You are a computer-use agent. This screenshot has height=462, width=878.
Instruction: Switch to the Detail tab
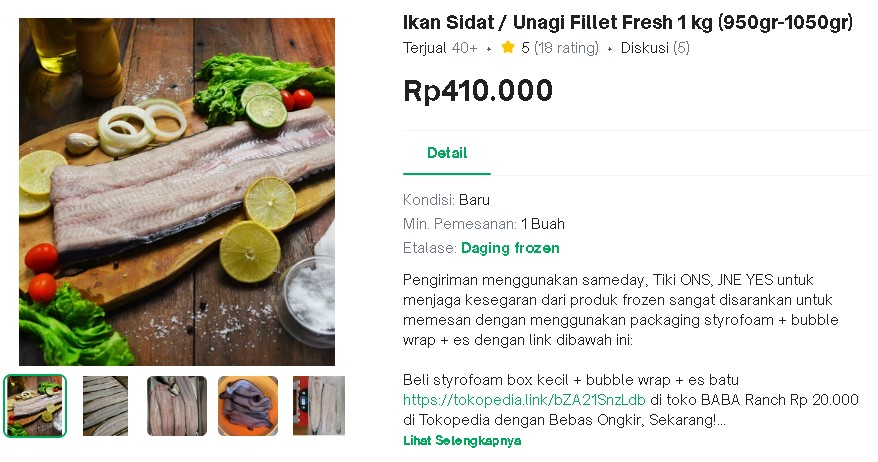446,153
